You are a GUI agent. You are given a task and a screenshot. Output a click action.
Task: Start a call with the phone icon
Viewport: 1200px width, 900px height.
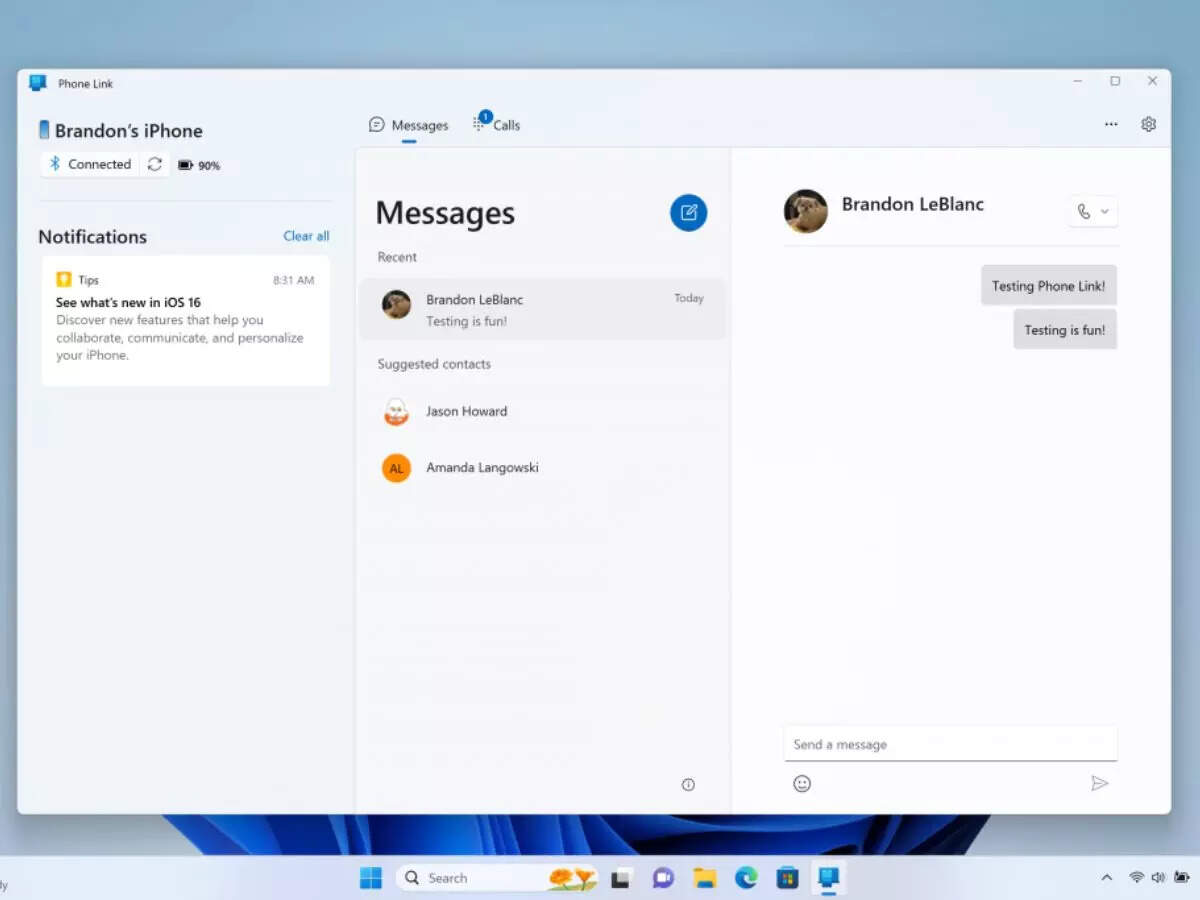tap(1085, 211)
